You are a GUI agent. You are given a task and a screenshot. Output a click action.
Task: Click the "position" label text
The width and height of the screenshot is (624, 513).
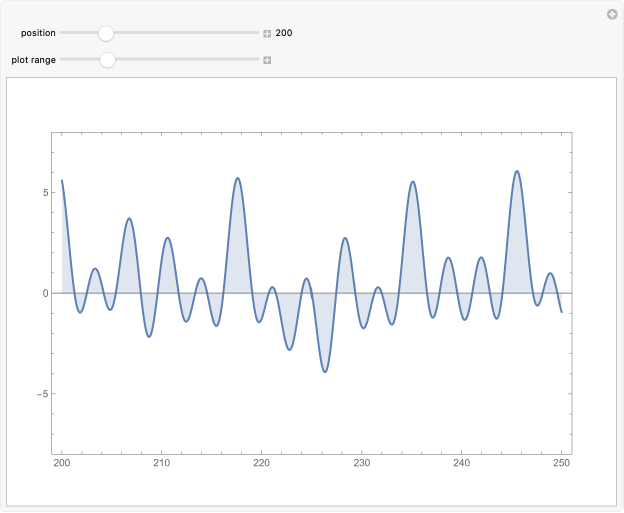(x=38, y=33)
